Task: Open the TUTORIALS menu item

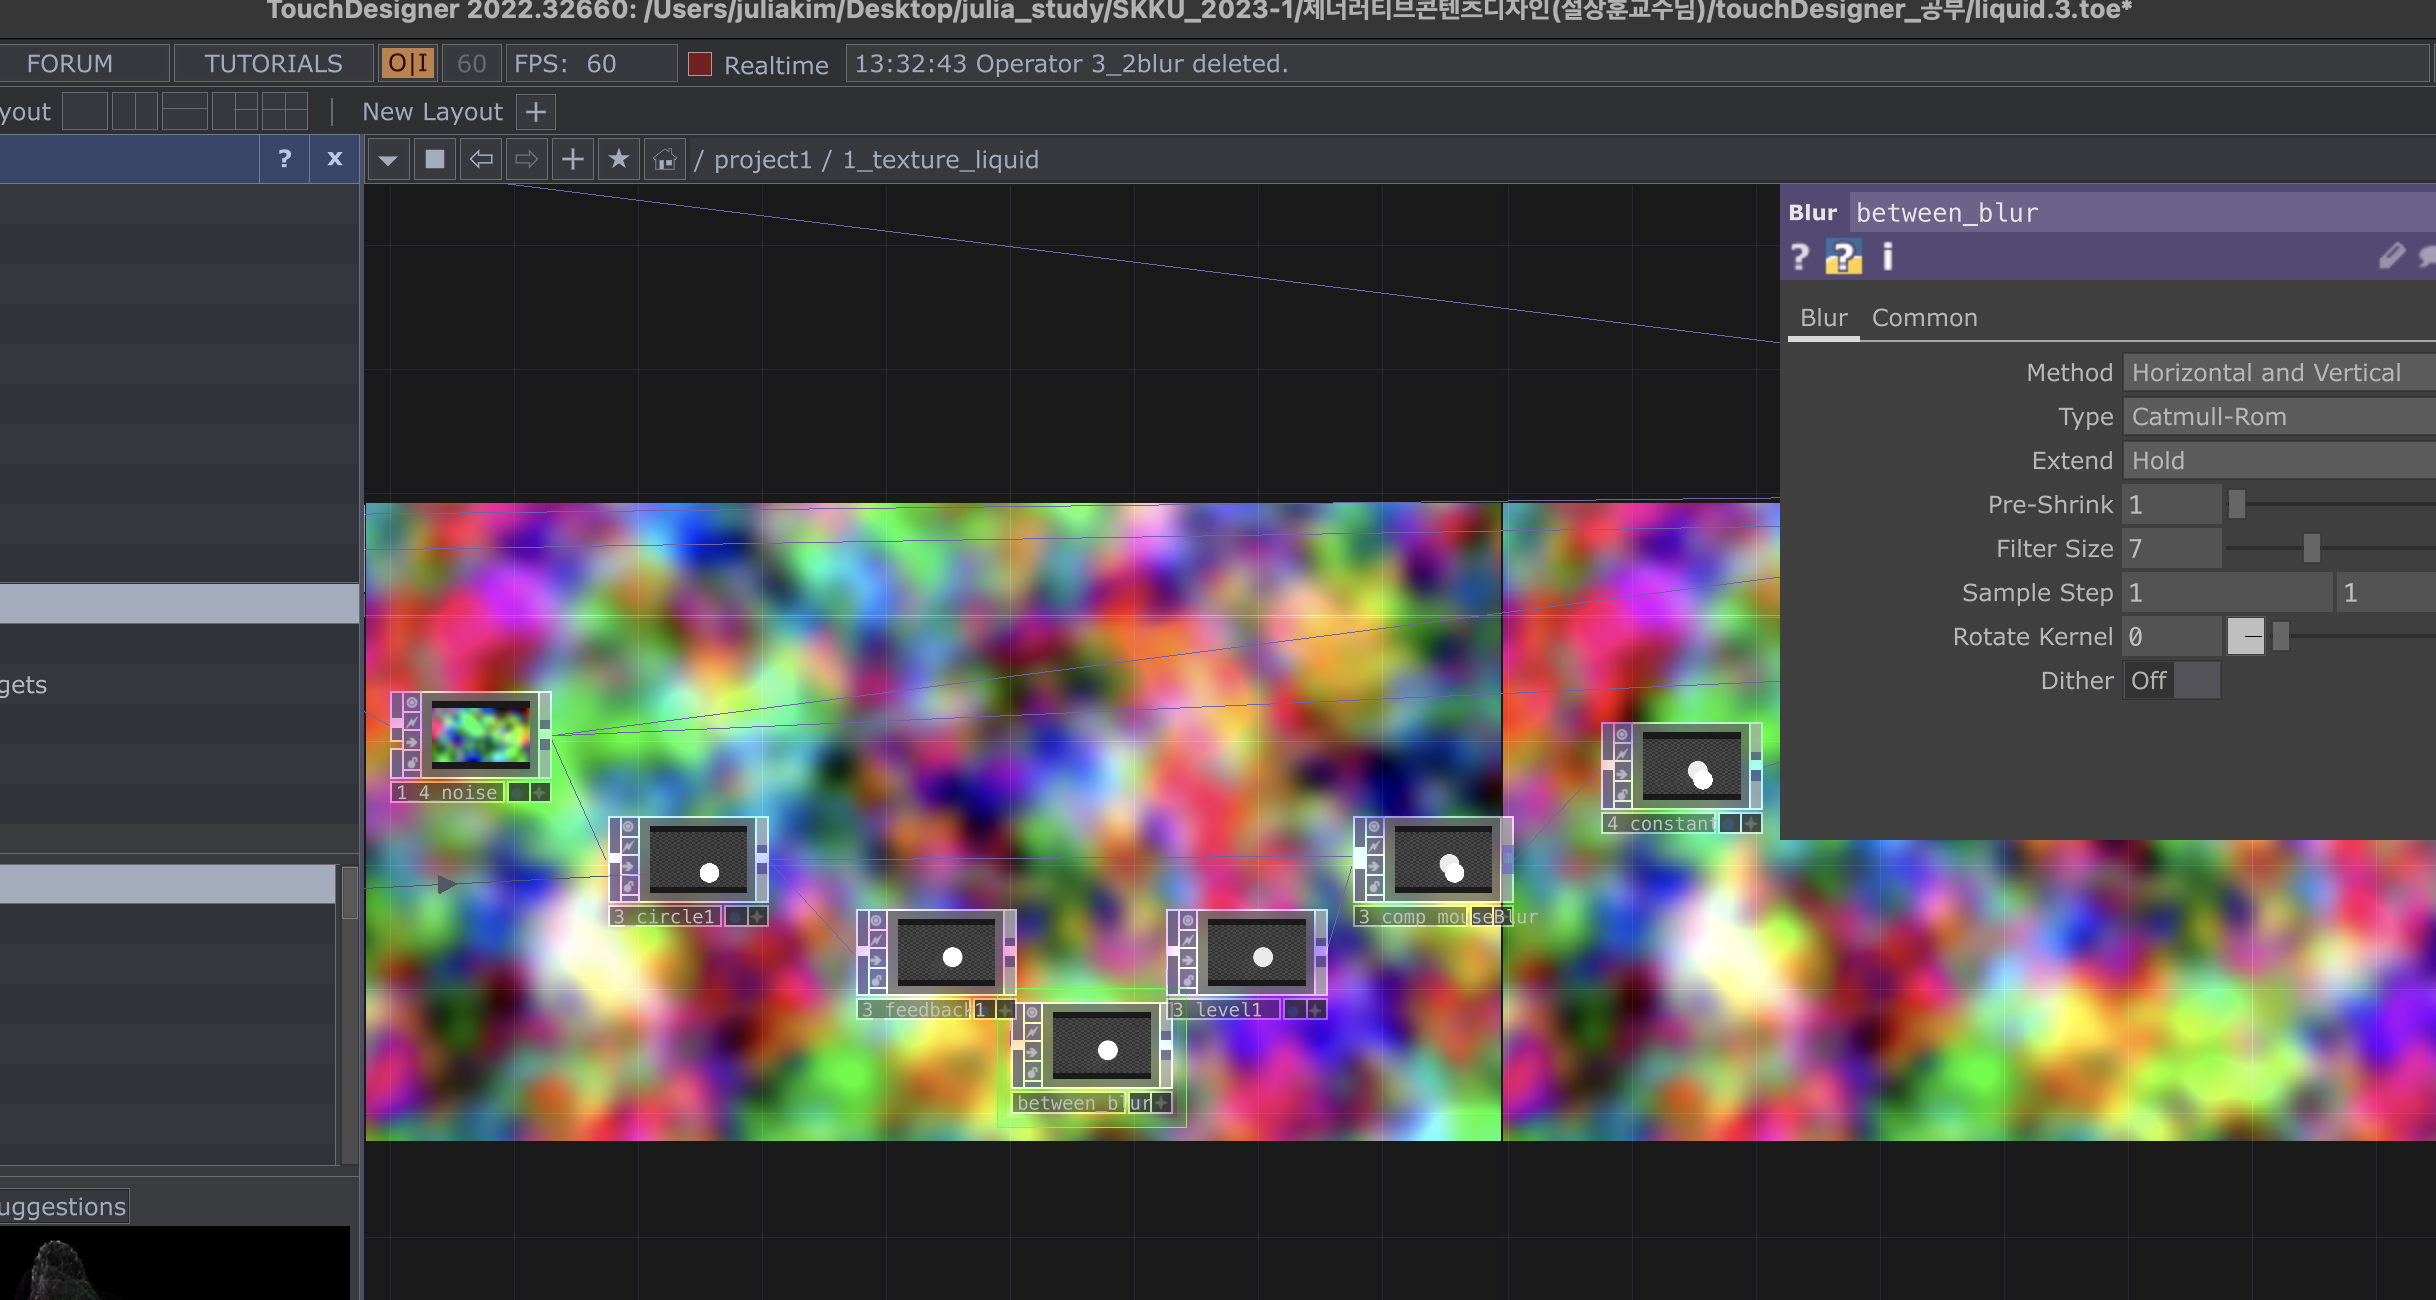Action: click(x=273, y=64)
